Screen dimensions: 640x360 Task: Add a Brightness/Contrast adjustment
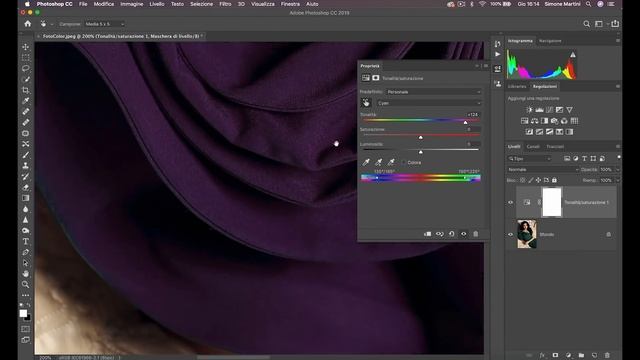point(529,110)
